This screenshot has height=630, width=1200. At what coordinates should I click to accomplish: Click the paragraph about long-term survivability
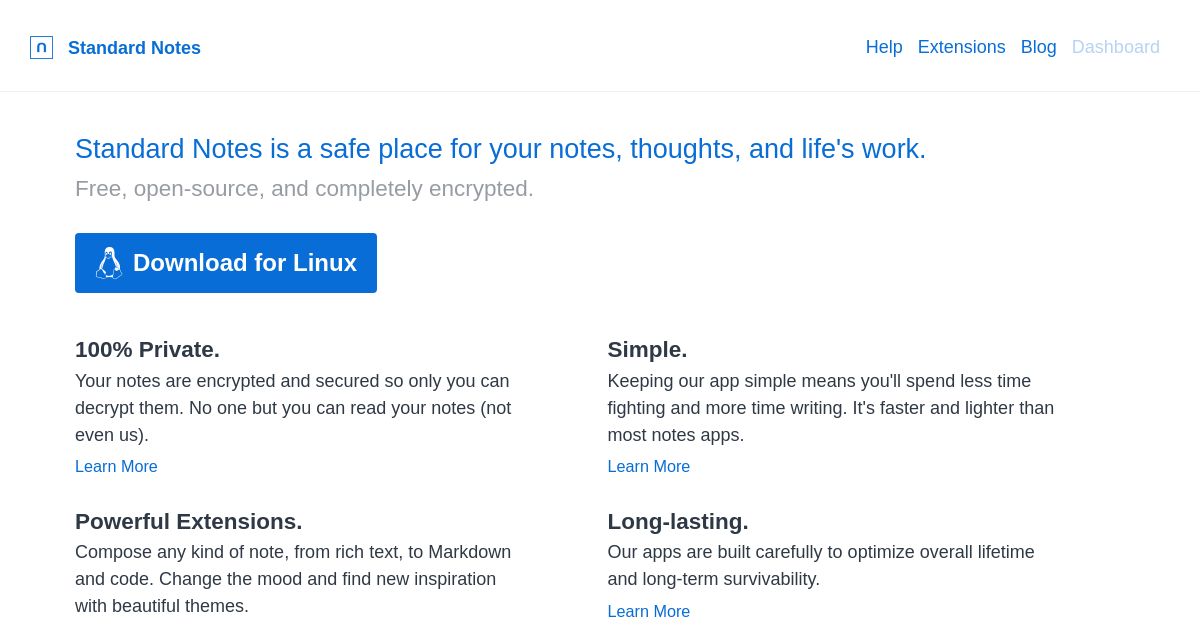point(821,566)
